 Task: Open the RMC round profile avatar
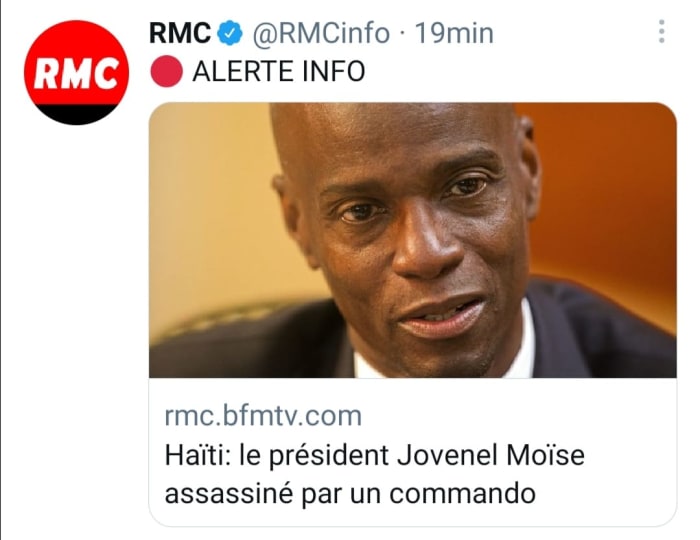(76, 72)
